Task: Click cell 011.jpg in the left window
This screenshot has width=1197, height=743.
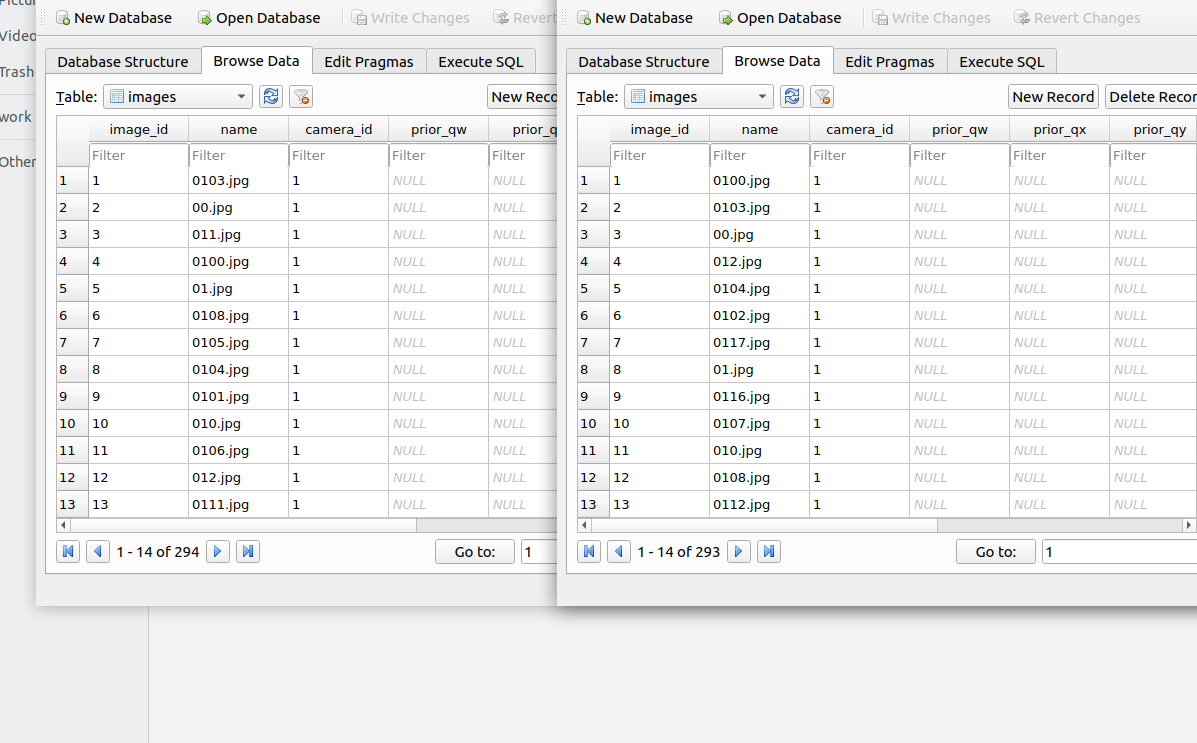Action: tap(238, 235)
